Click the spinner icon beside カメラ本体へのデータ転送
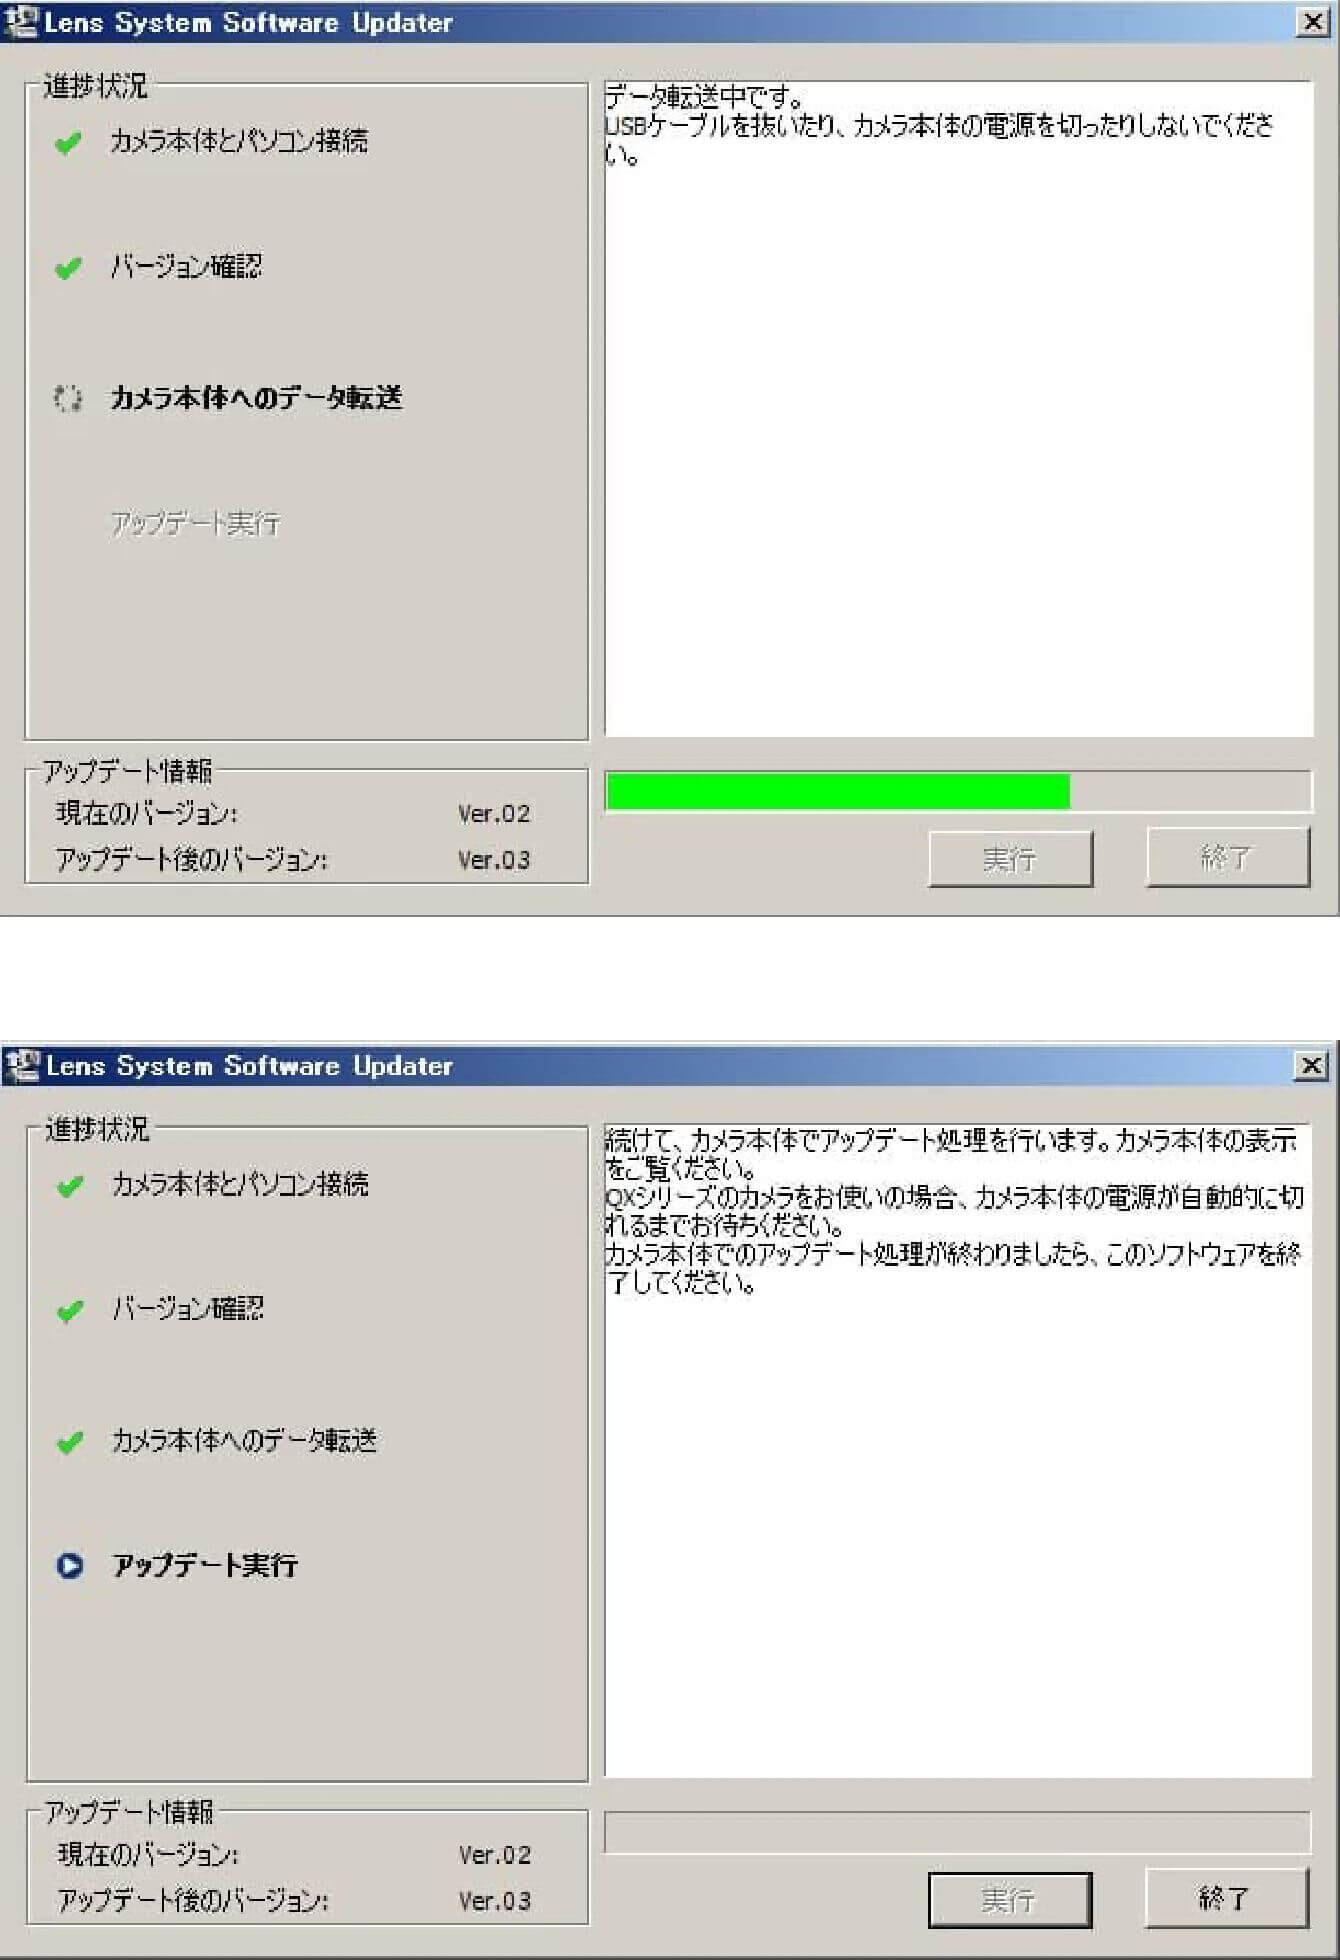The width and height of the screenshot is (1340, 1960). (x=67, y=398)
